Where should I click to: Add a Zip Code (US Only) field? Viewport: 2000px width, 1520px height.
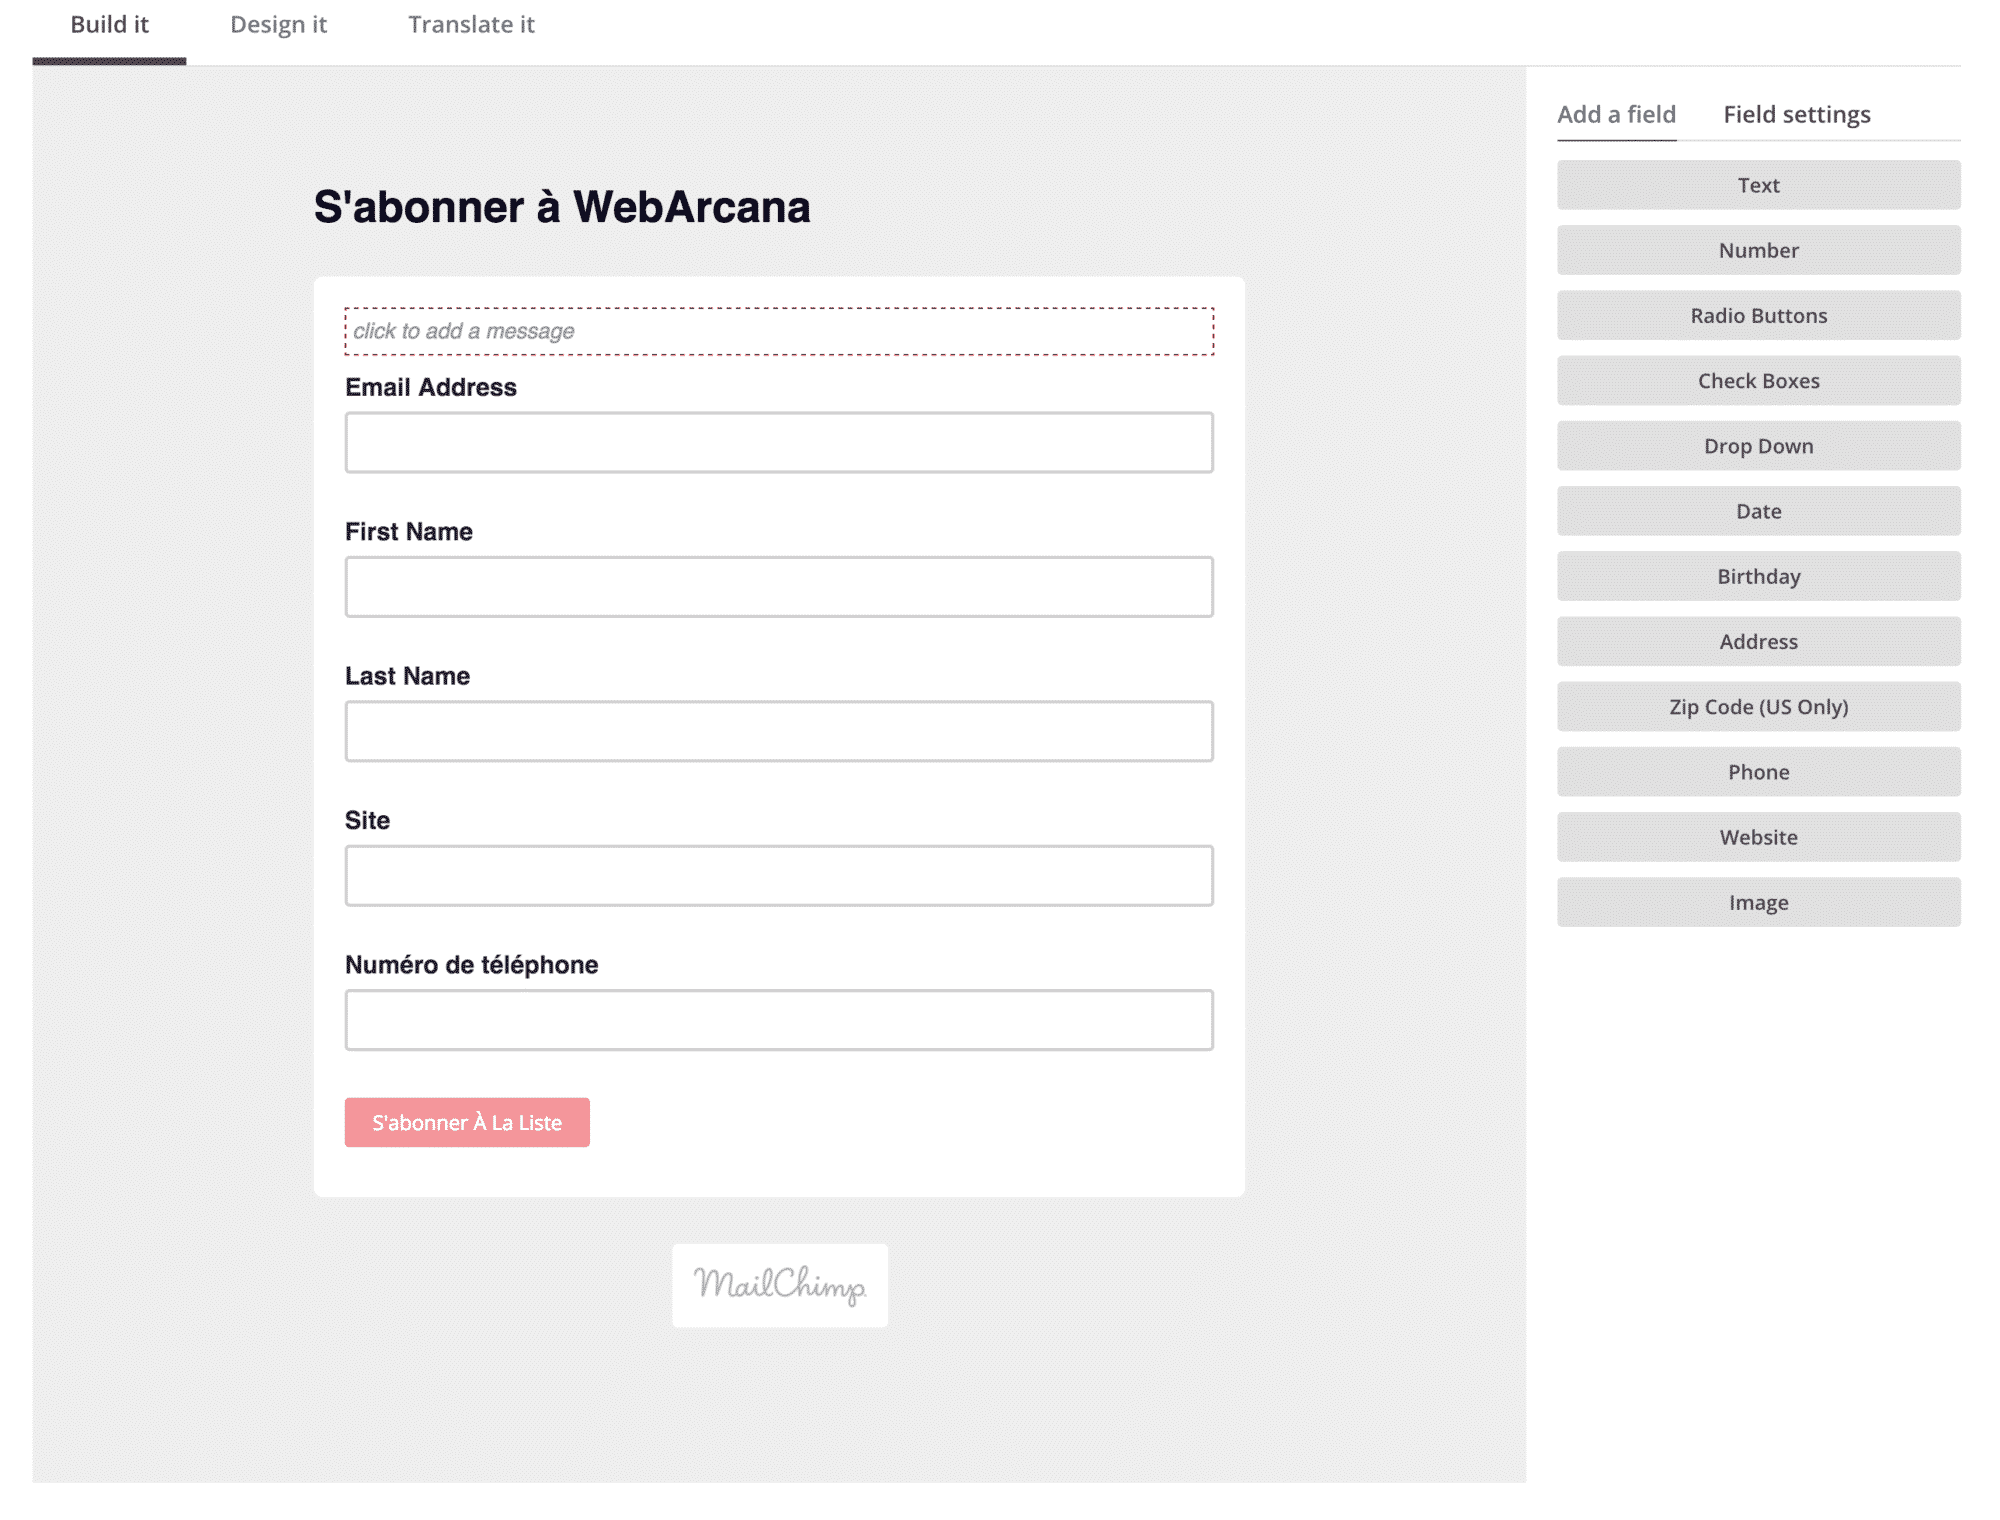(x=1758, y=706)
